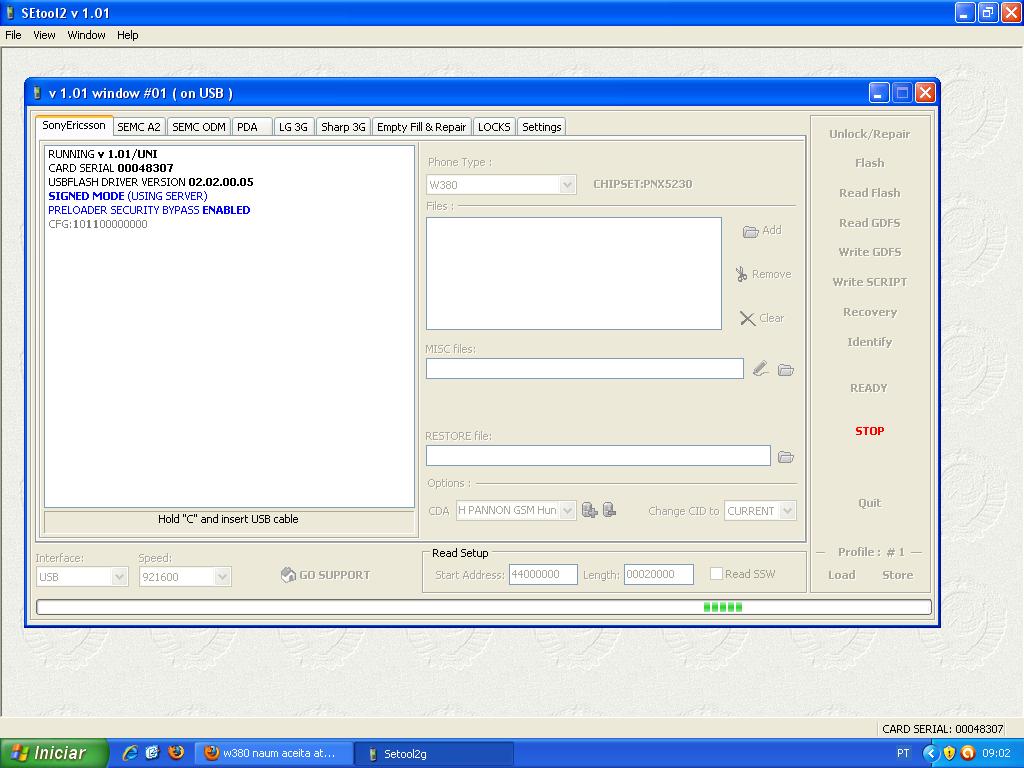This screenshot has height=768, width=1024.
Task: Click the Flash button
Action: (x=869, y=163)
